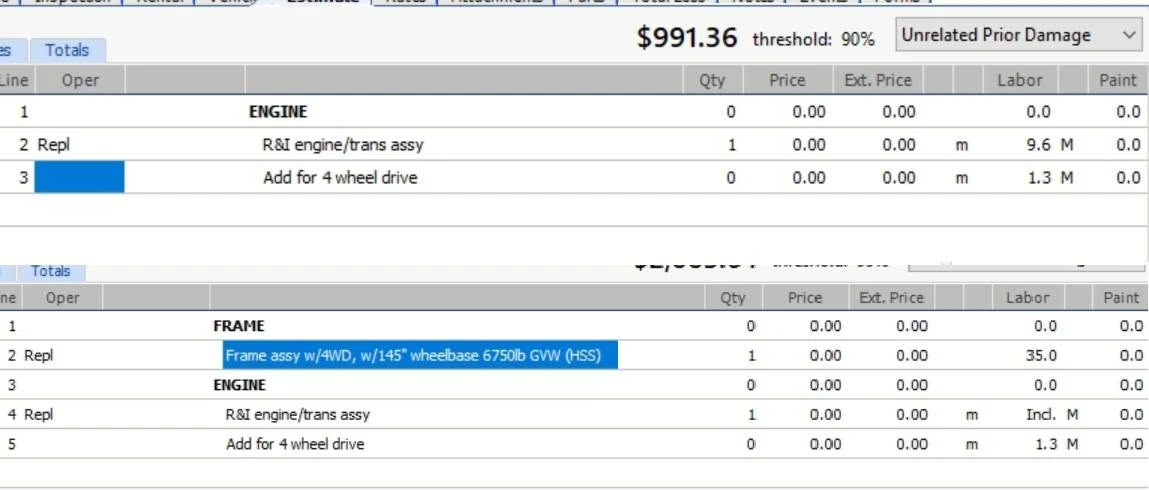This screenshot has height=490, width=1149.
Task: Click the Paint column header in the $991.36 estimate
Action: [x=1117, y=81]
